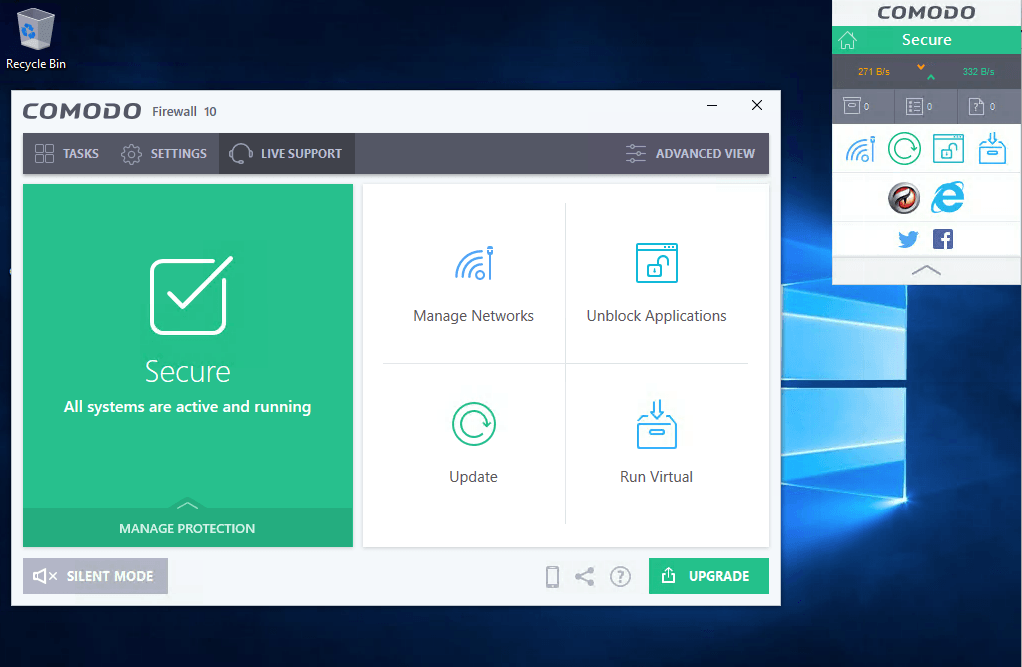1022x667 pixels.
Task: Click widget Unblock Applications icon
Action: [x=948, y=149]
